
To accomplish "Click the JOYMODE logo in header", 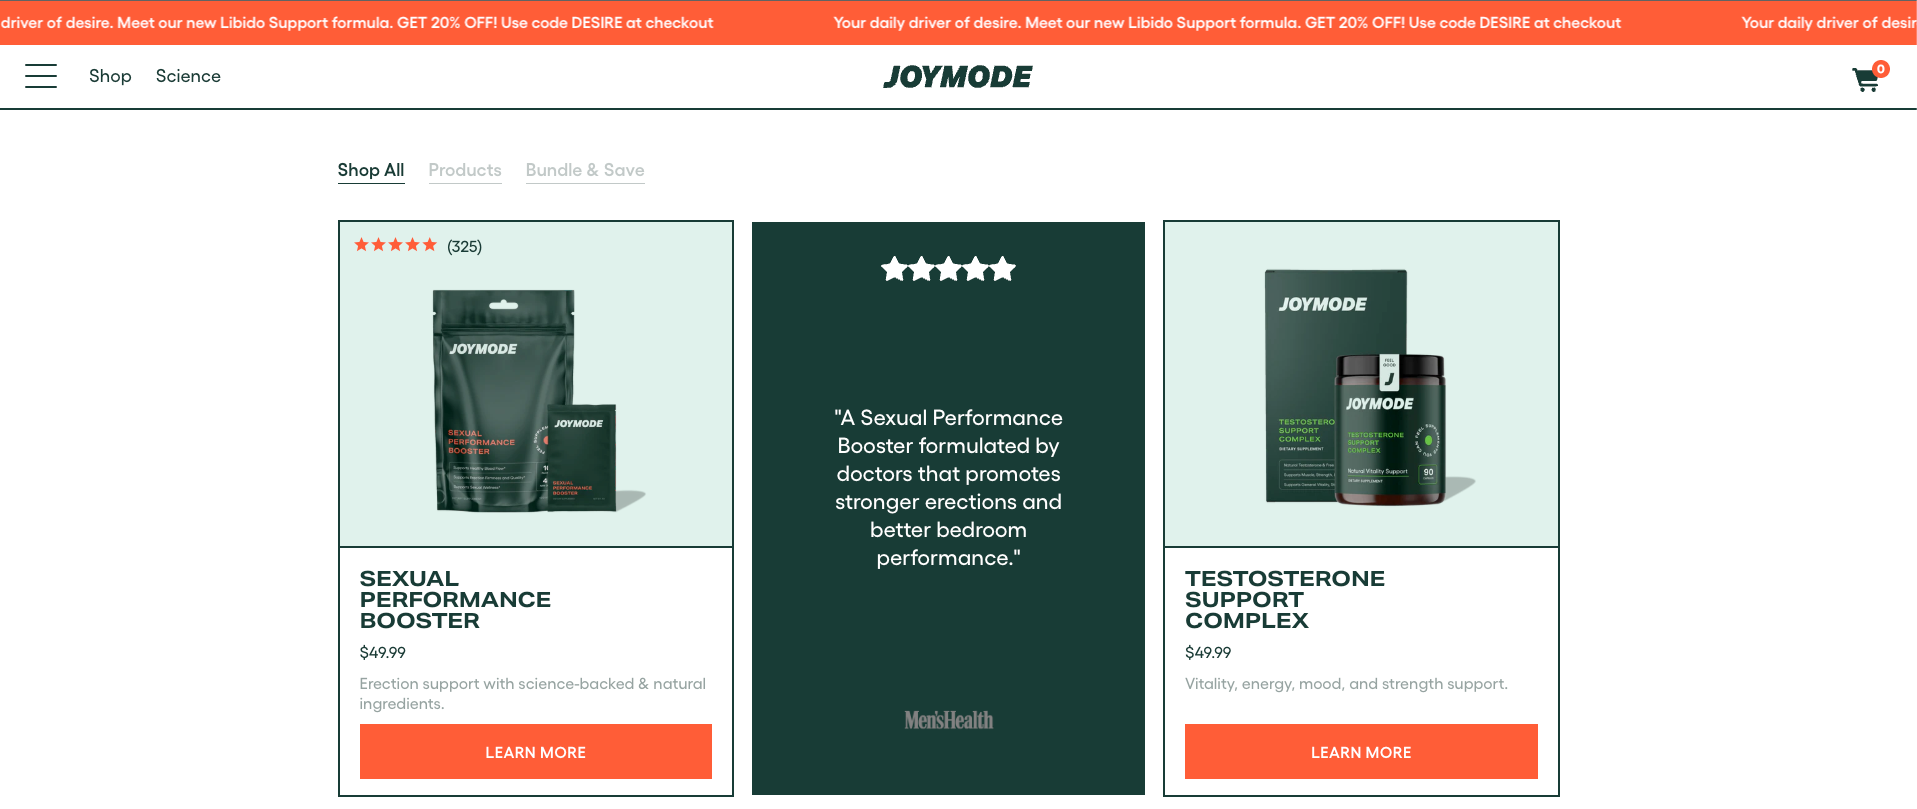I will [x=957, y=77].
